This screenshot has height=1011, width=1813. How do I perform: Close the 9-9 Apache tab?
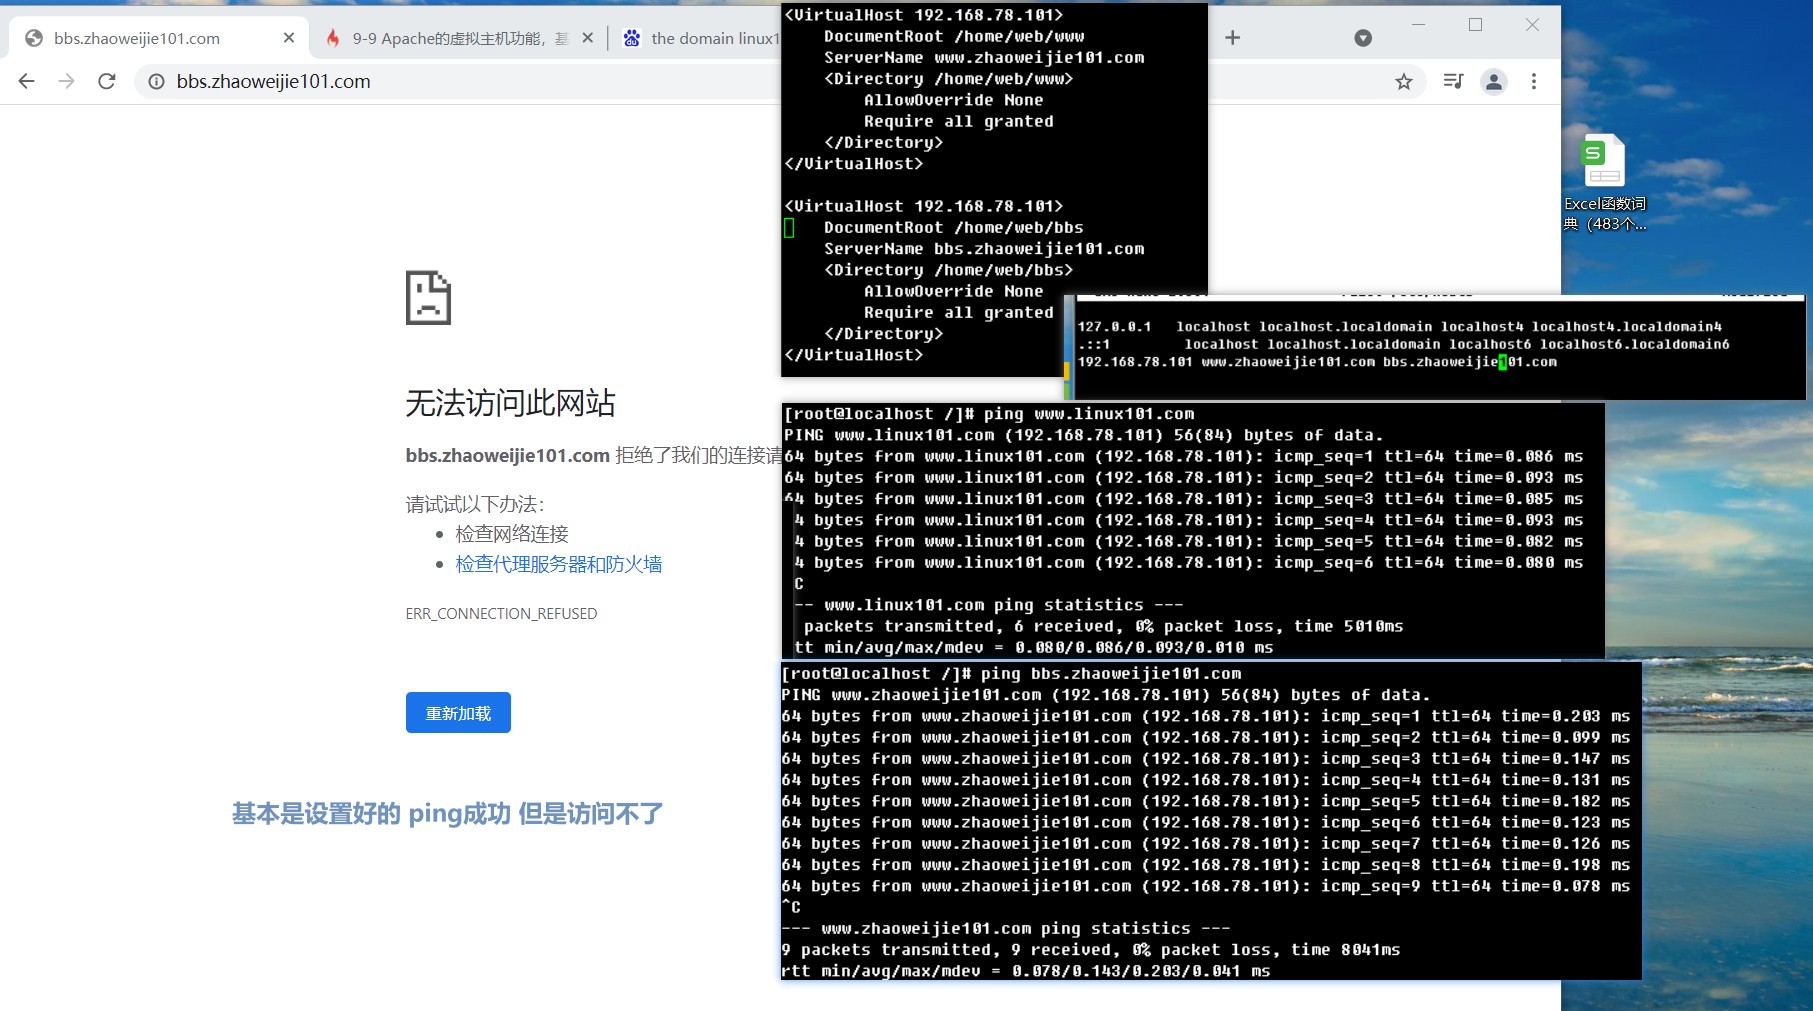588,38
